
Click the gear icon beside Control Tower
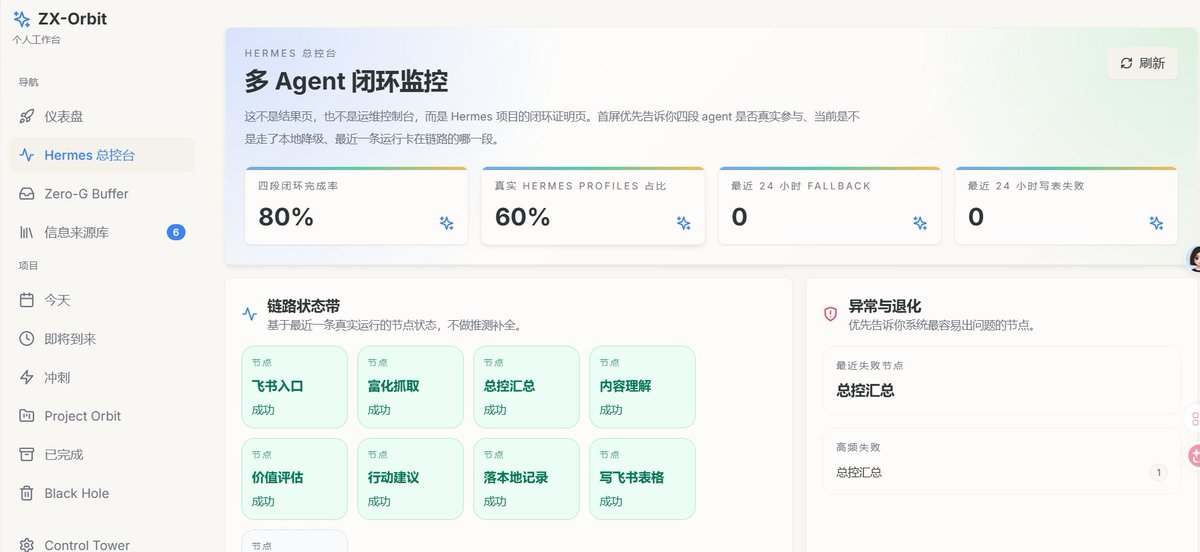[x=27, y=545]
